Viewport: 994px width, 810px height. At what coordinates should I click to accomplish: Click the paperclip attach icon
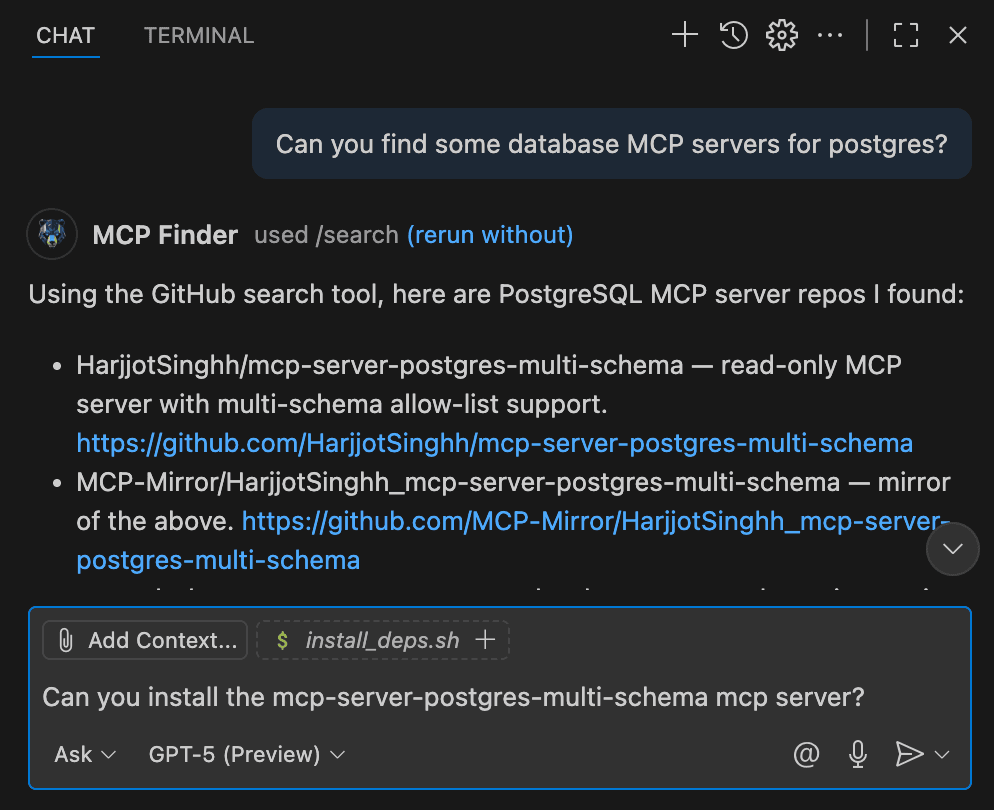[66, 640]
